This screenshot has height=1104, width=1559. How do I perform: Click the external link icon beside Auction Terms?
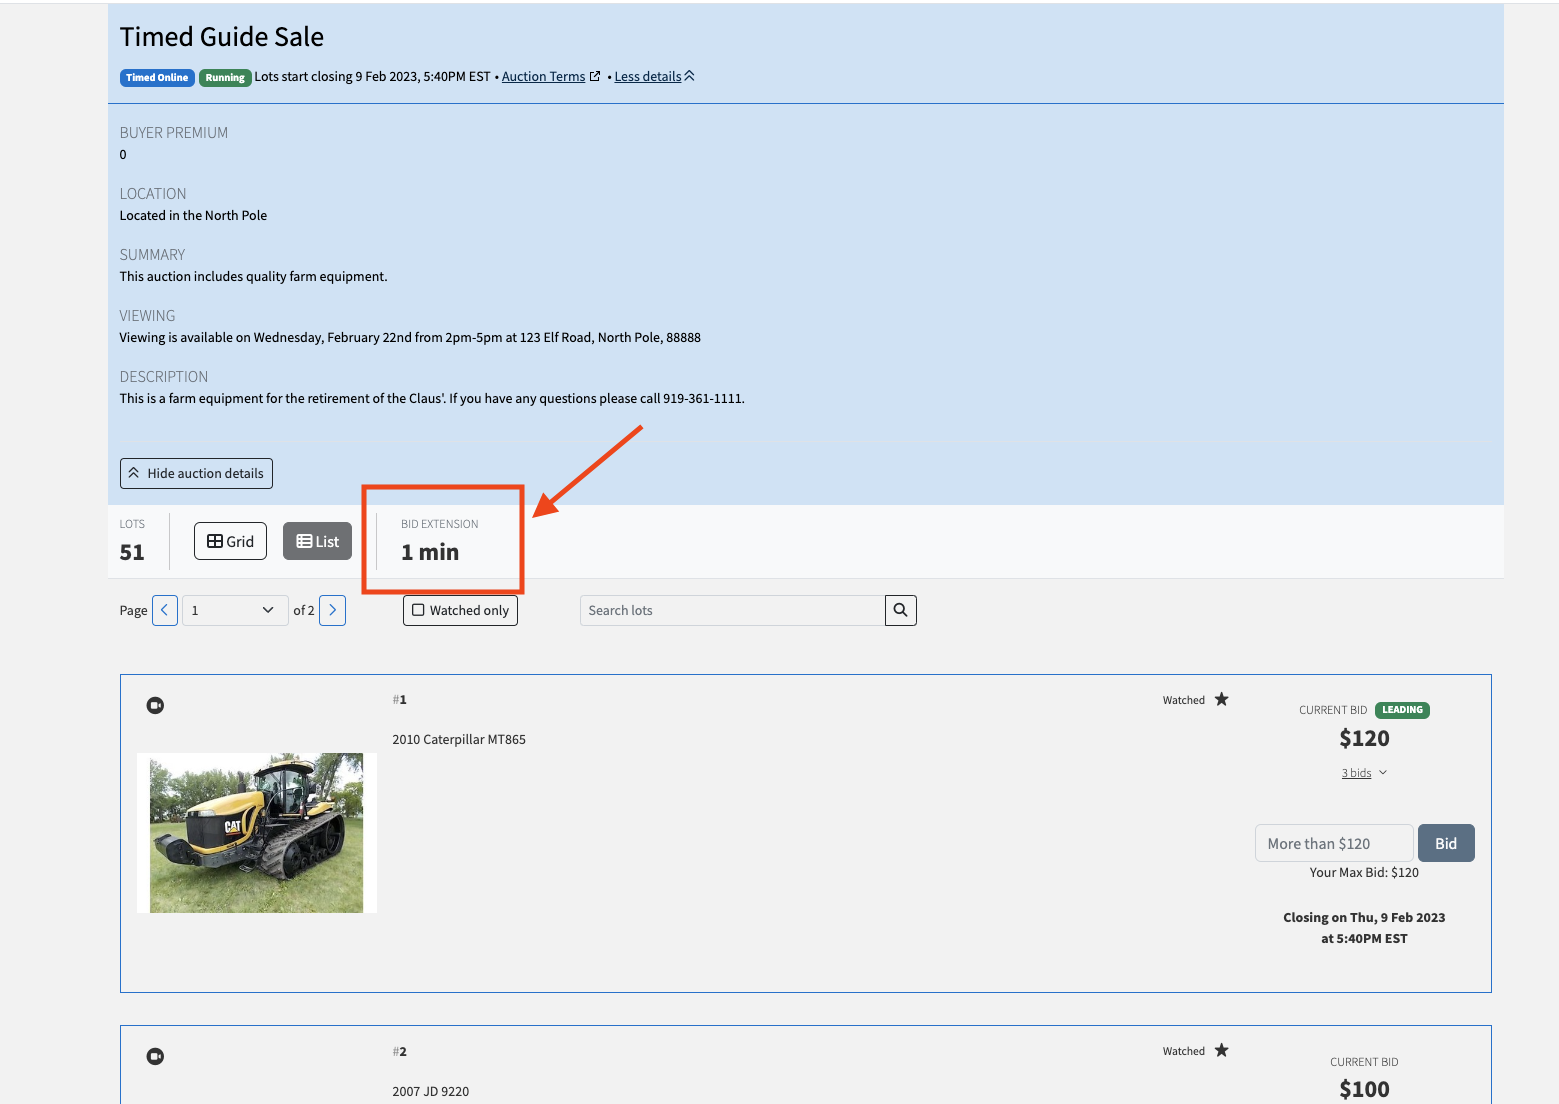tap(595, 75)
